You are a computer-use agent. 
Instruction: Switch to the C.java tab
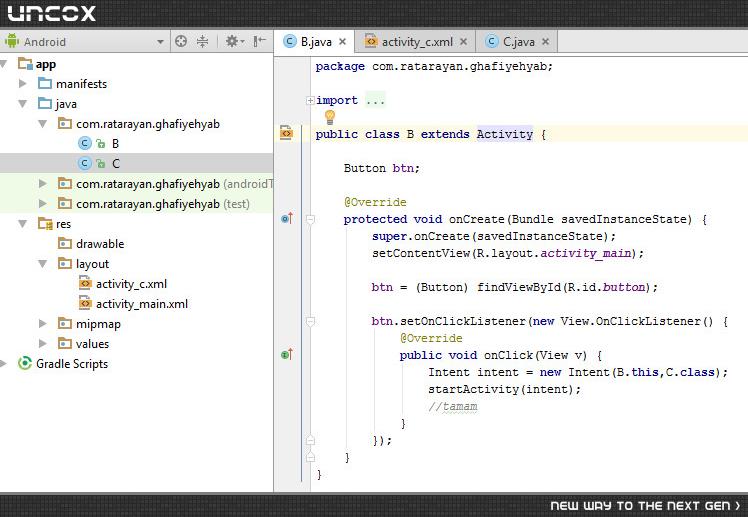click(x=519, y=41)
